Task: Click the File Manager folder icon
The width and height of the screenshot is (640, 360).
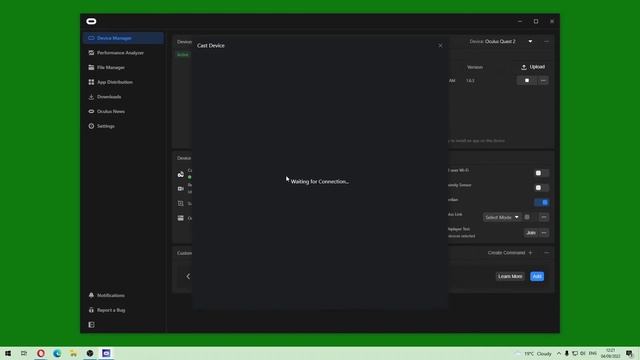Action: click(91, 67)
